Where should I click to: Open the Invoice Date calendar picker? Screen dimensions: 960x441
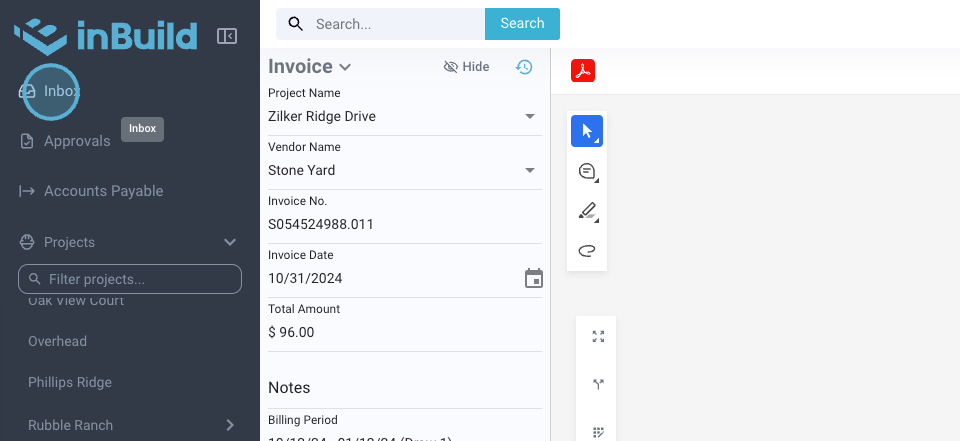(x=534, y=278)
